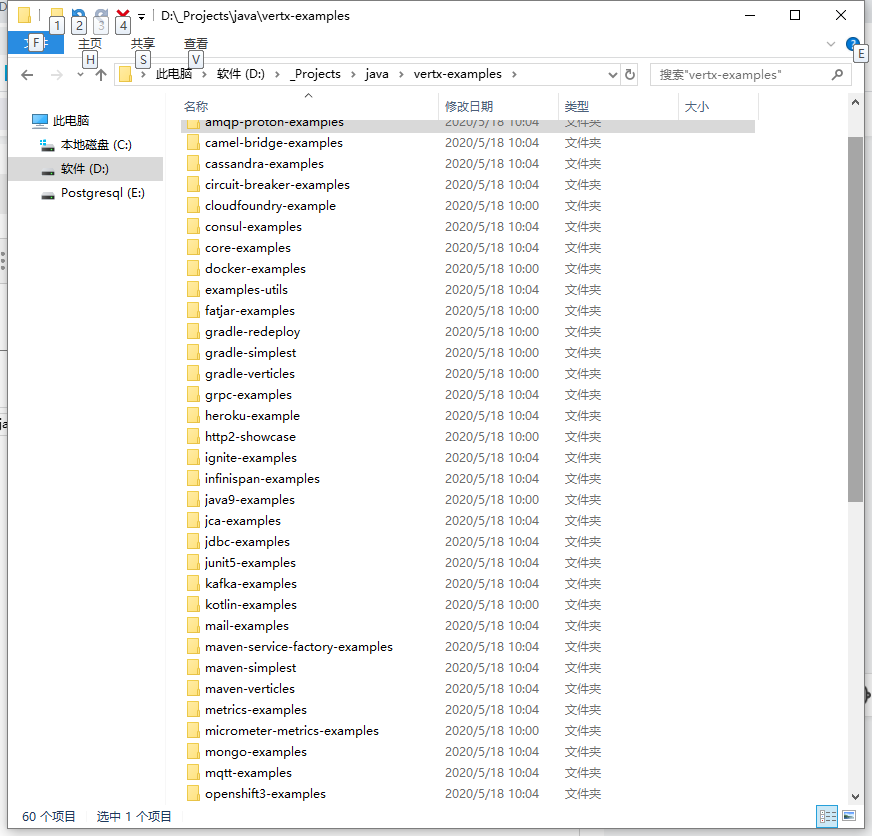
Task: Open the address bar path dropdown arrow
Action: point(612,74)
